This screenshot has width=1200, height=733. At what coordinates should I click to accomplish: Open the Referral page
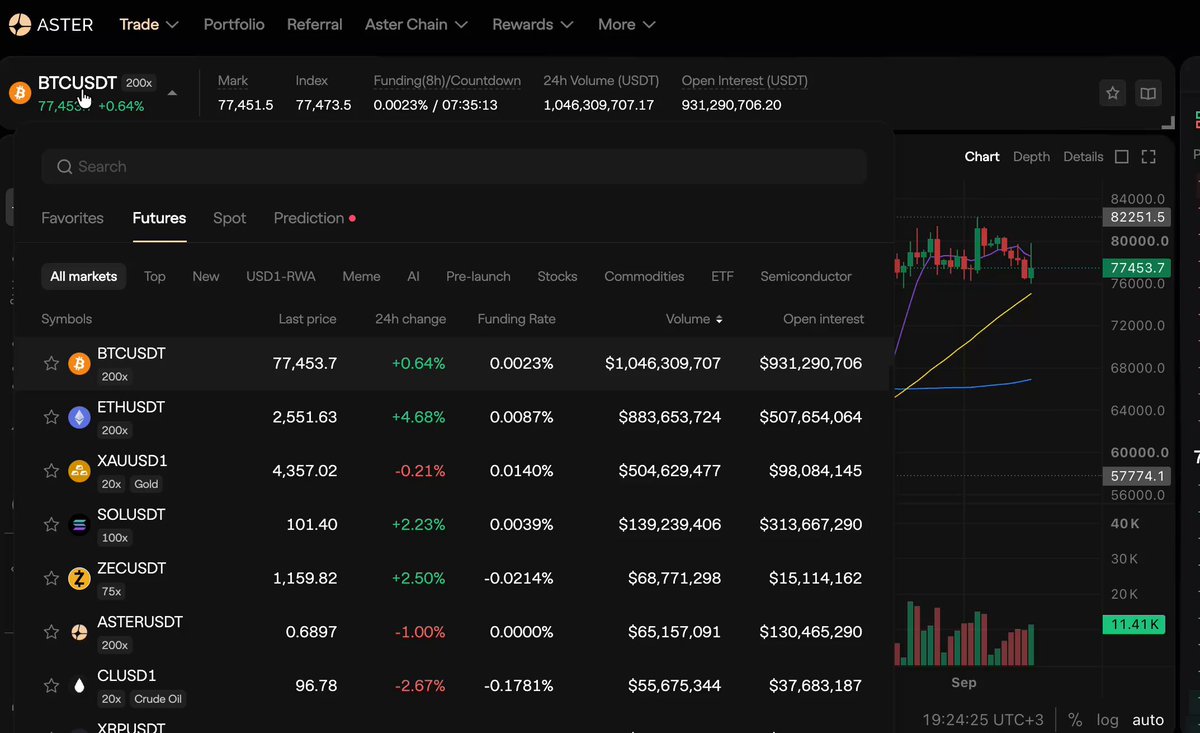(315, 24)
